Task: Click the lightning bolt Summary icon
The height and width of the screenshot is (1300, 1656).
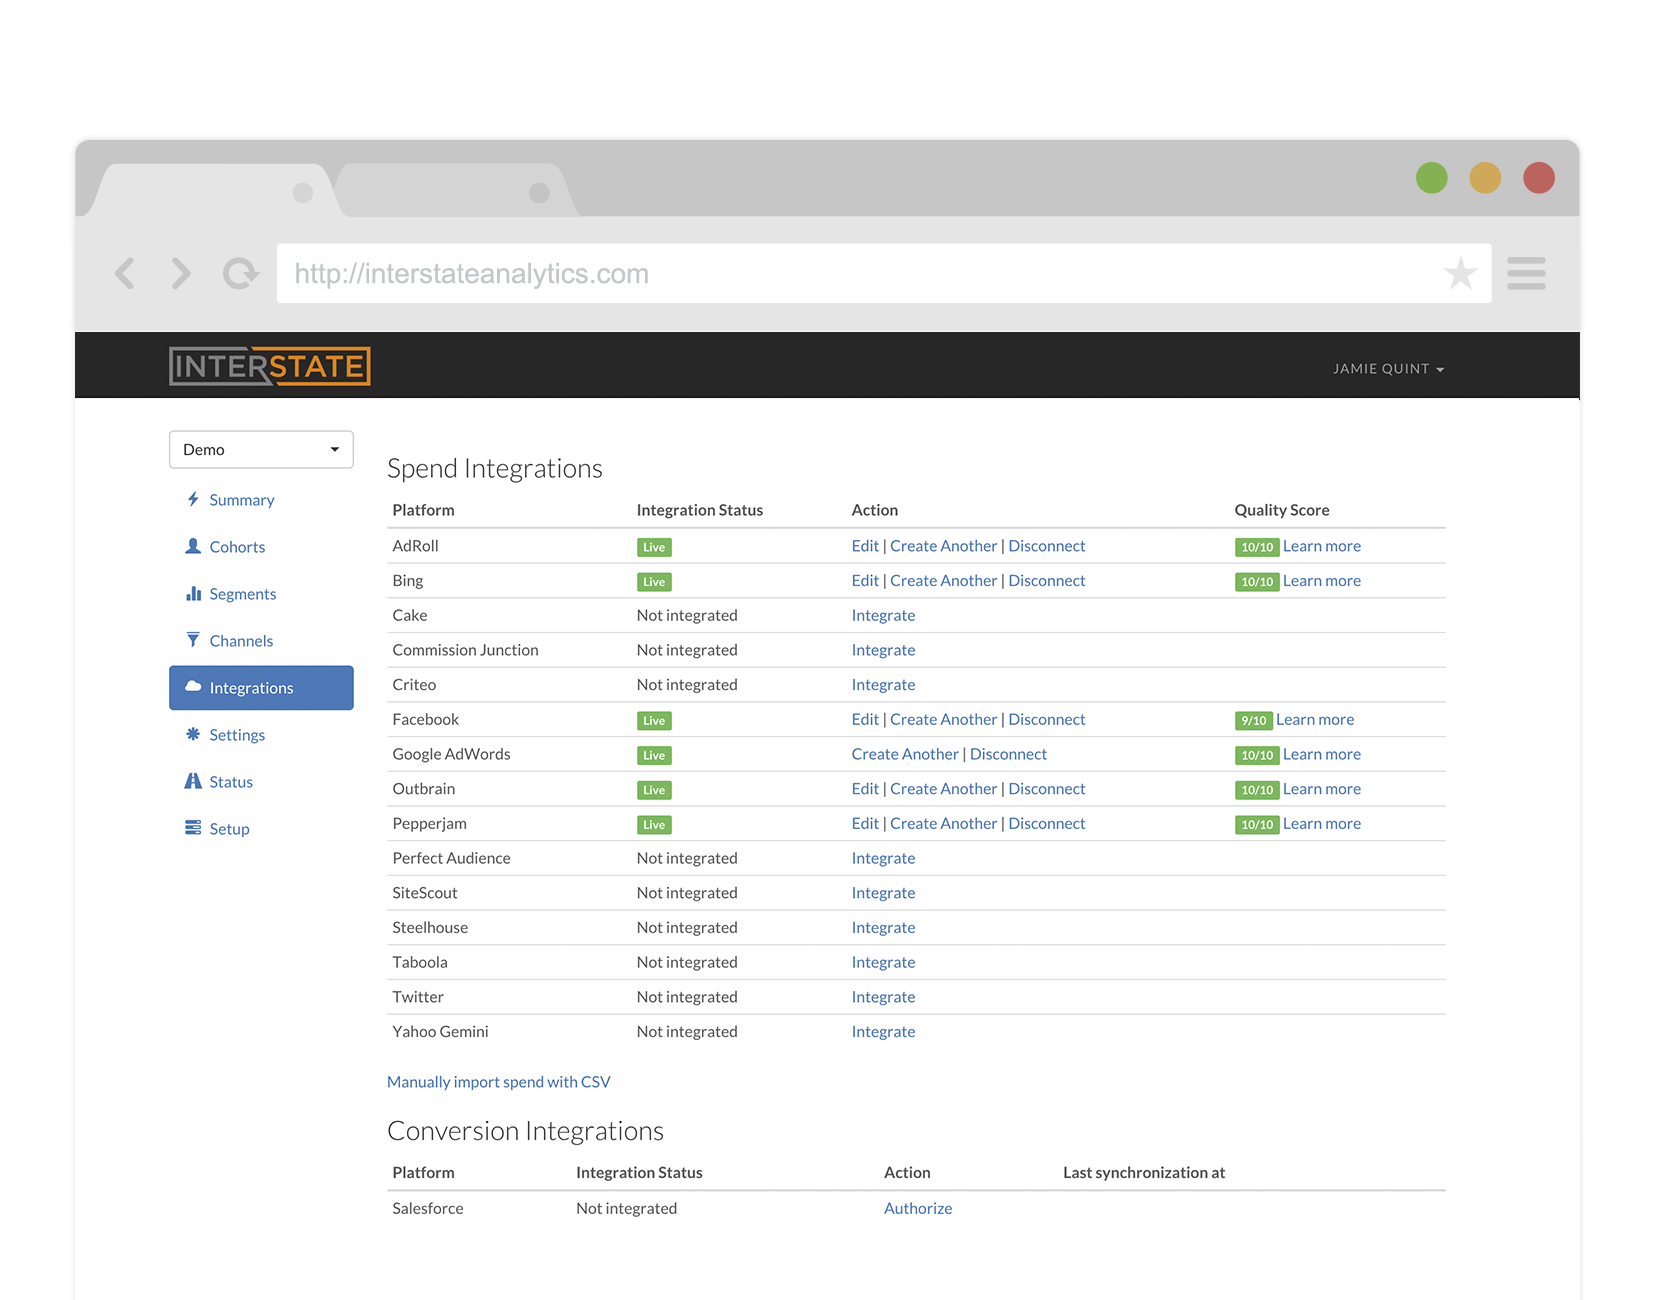Action: 193,499
